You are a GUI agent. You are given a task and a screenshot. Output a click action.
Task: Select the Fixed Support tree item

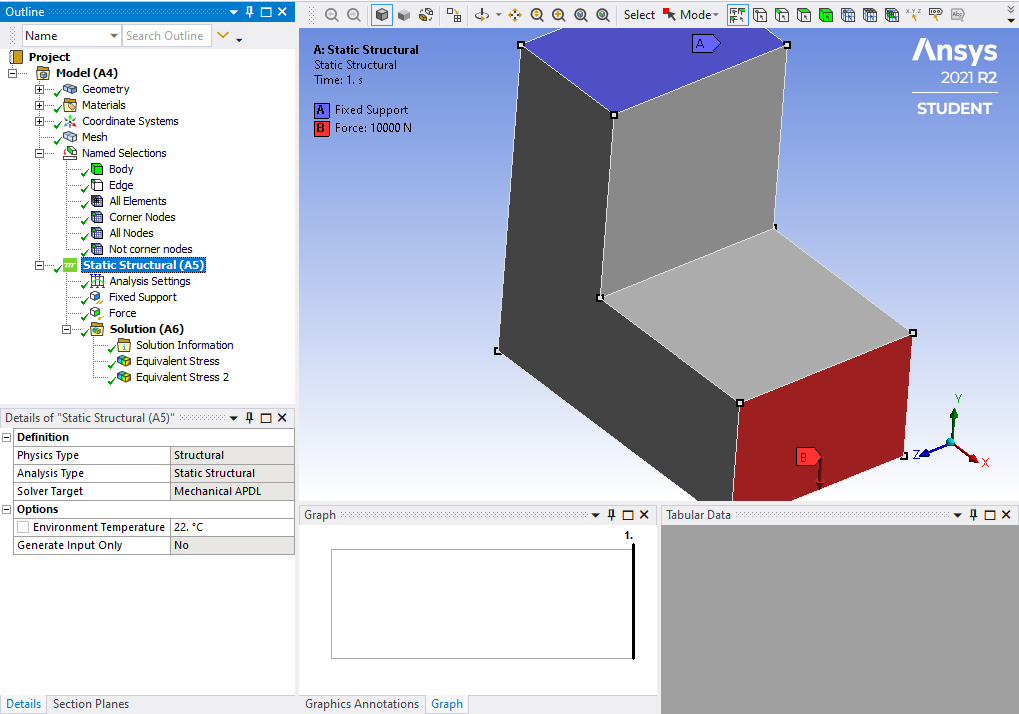point(142,297)
